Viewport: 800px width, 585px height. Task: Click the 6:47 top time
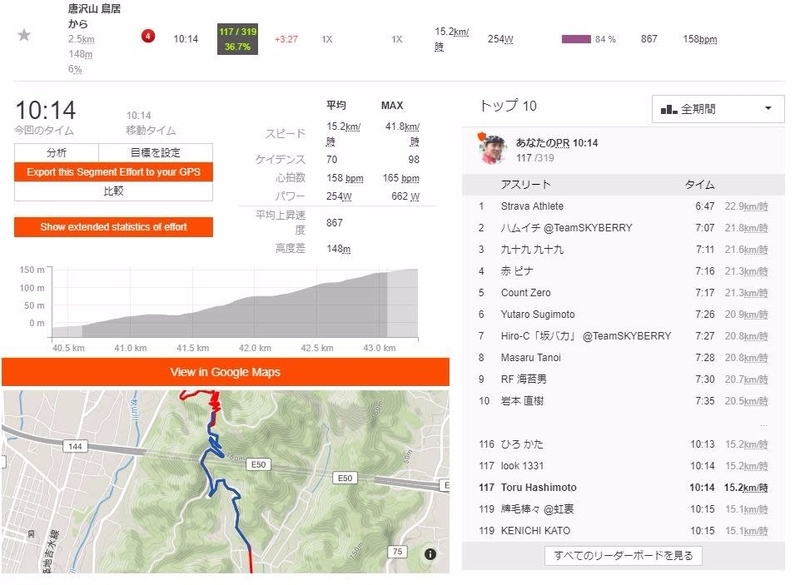tap(705, 206)
